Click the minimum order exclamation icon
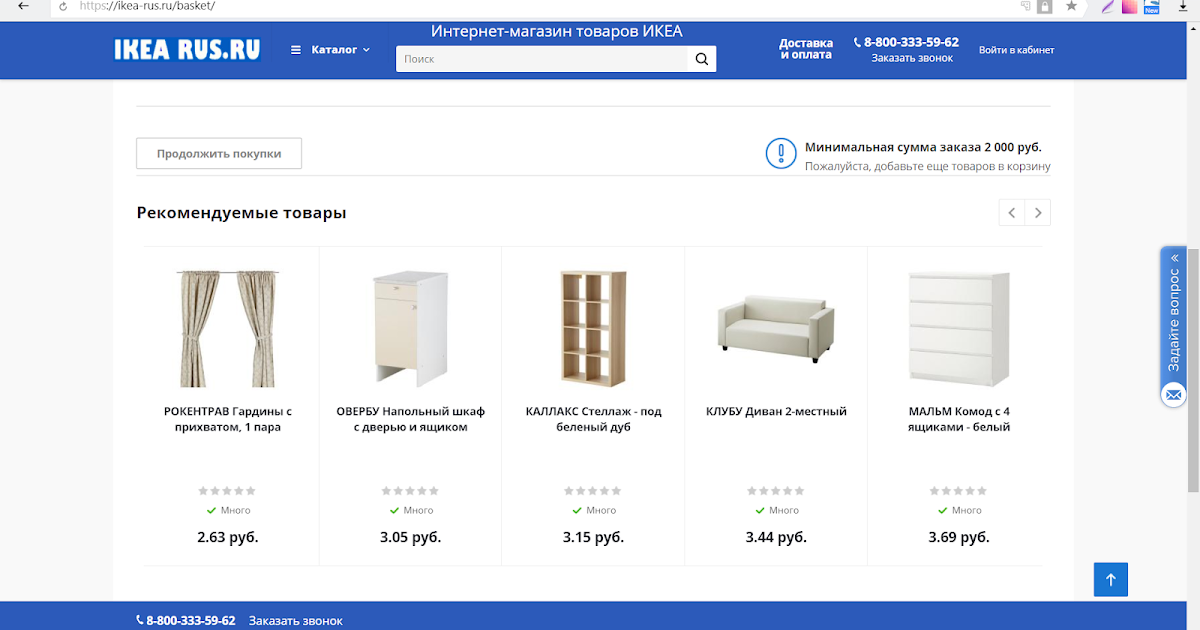The image size is (1200, 630). 781,154
